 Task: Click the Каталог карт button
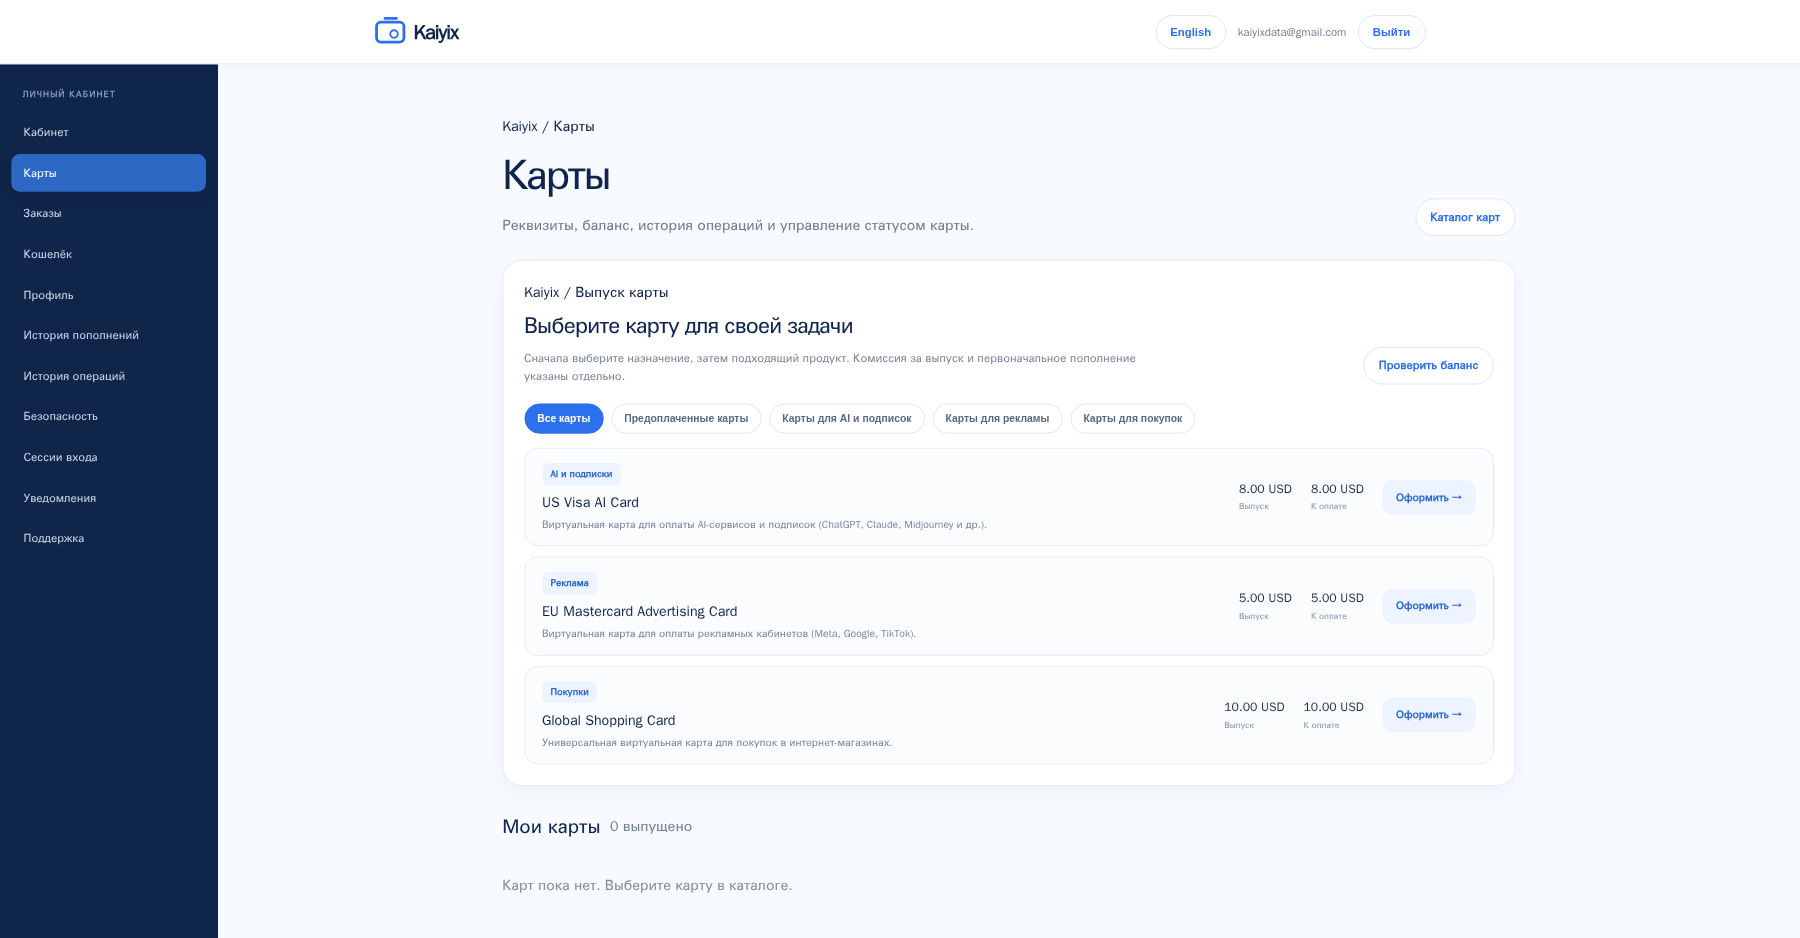1465,217
